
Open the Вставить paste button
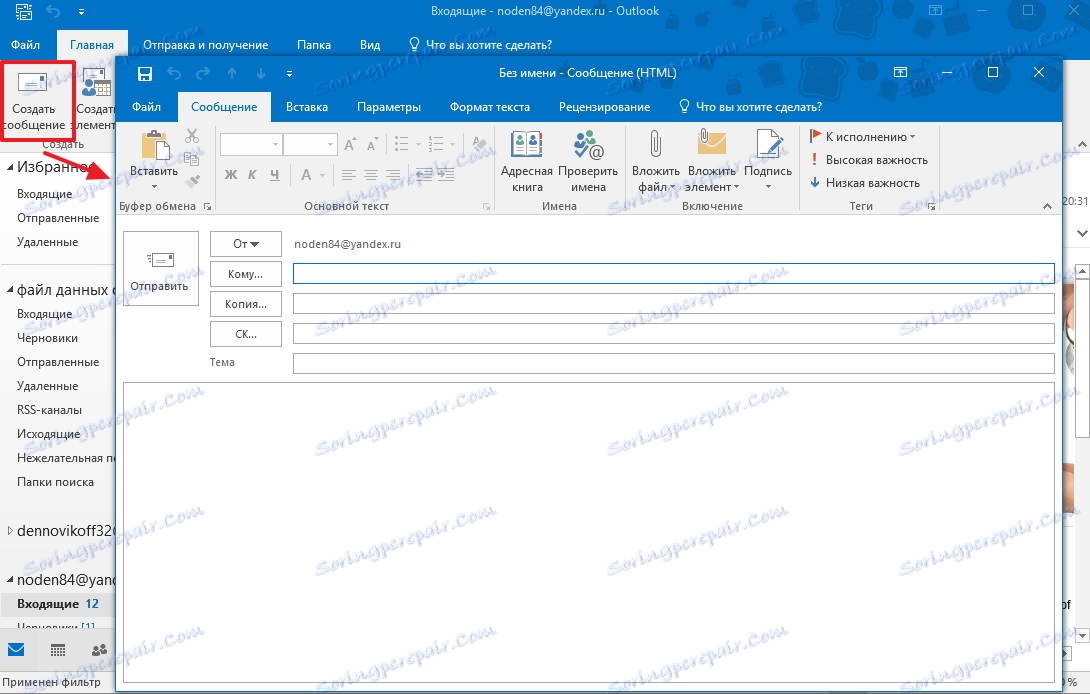tap(154, 159)
